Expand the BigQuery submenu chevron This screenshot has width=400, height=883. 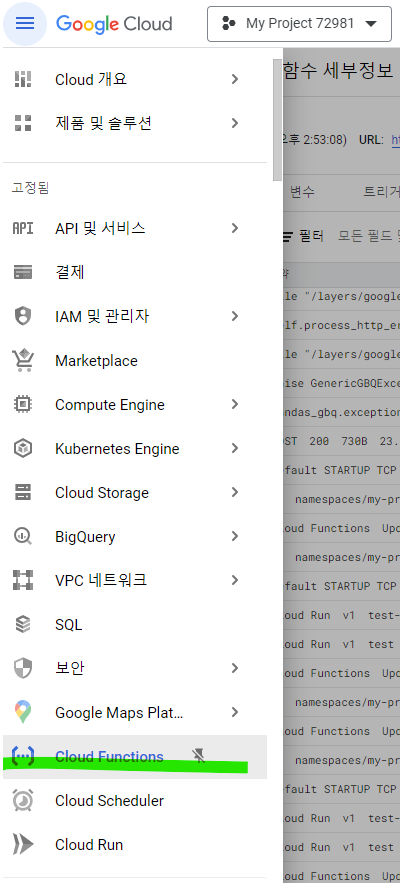click(x=235, y=536)
